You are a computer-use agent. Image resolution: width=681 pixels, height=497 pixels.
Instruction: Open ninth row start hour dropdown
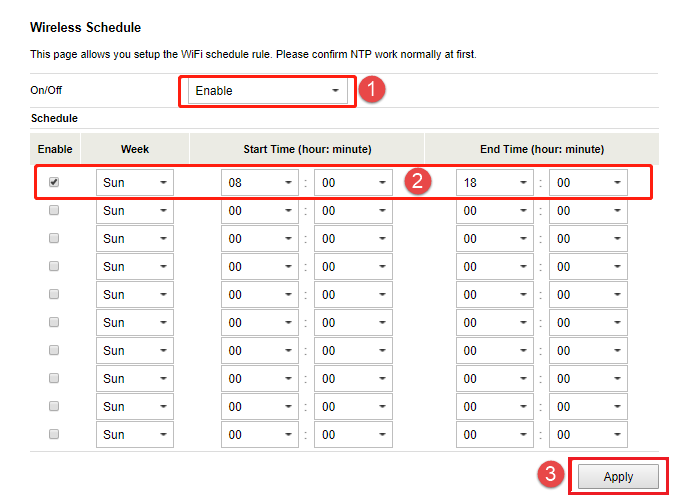(x=260, y=407)
